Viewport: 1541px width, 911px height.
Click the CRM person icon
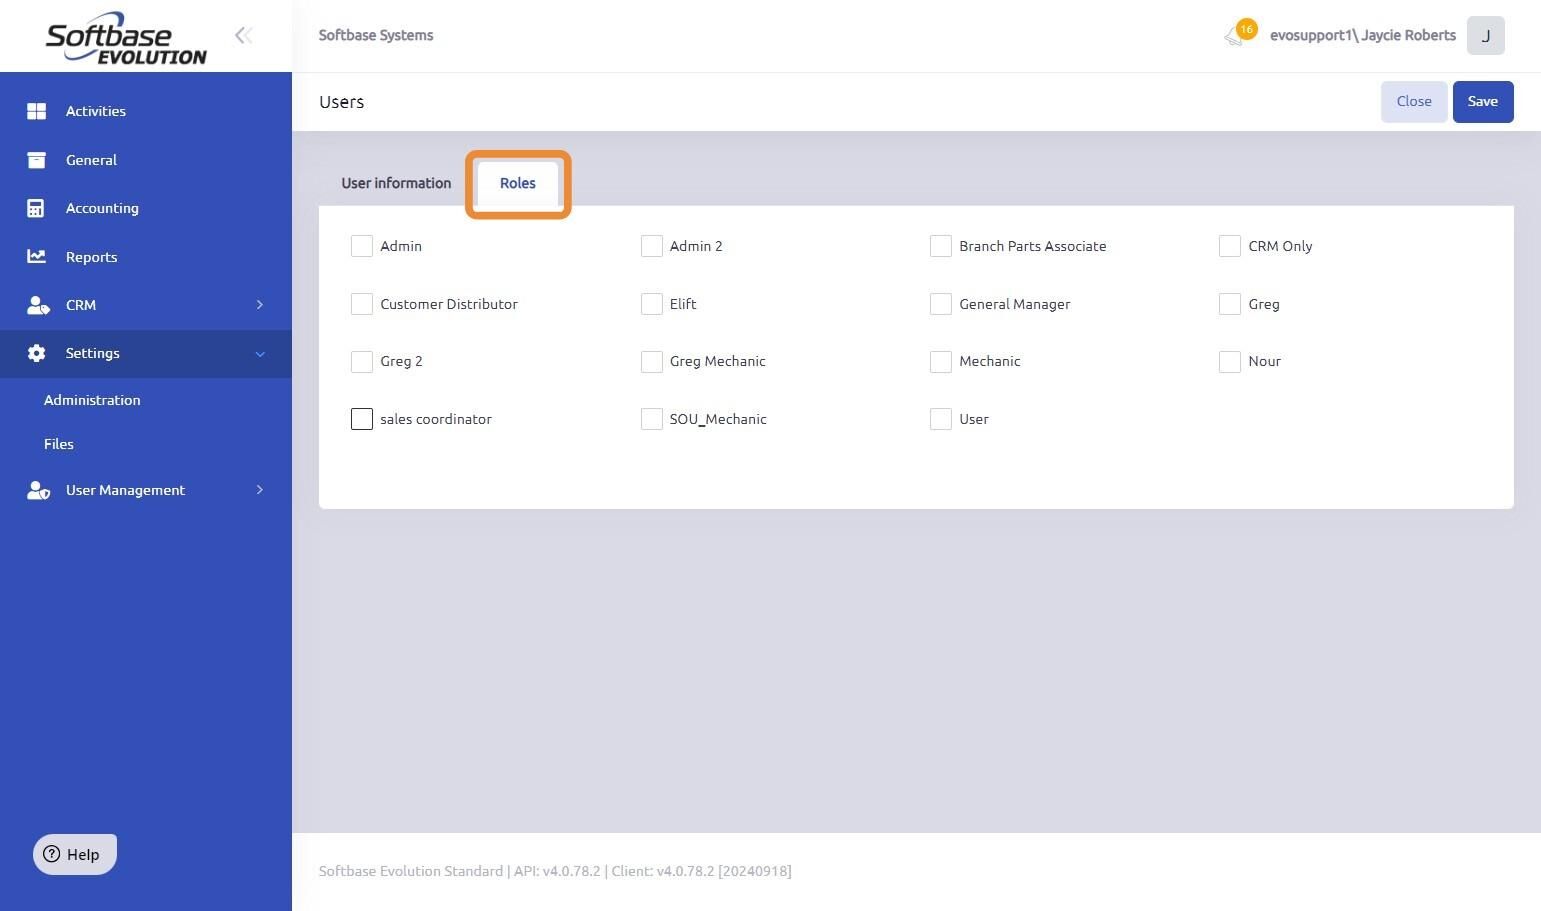tap(38, 305)
